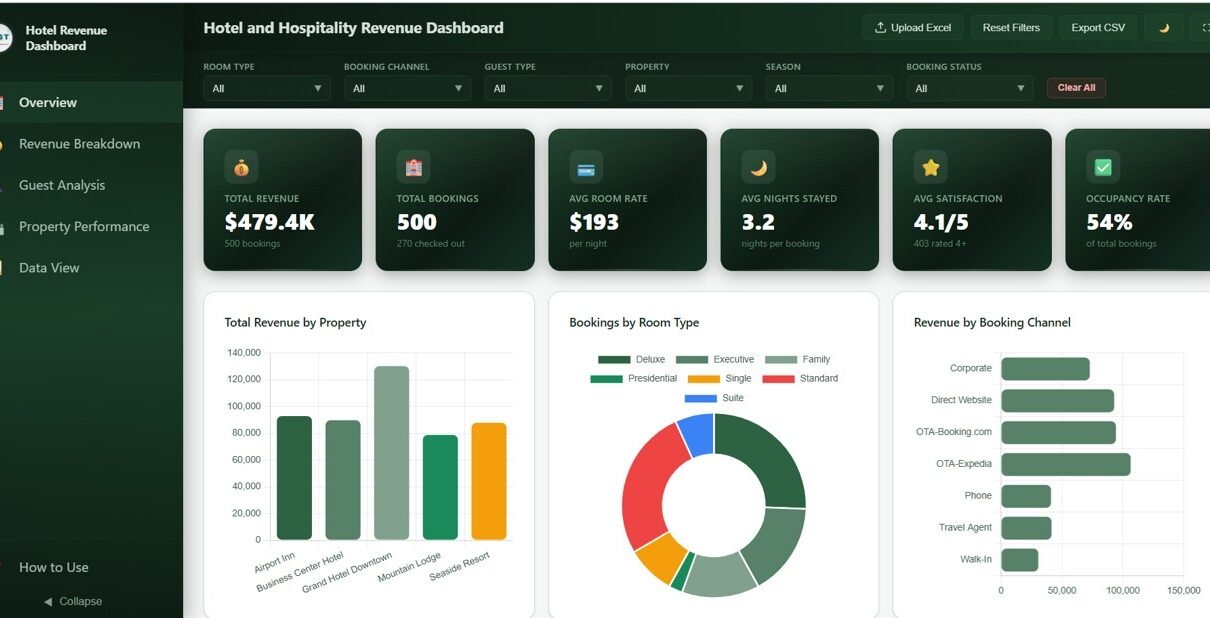Click the credit card icon on Avg Room Rate card

[586, 167]
